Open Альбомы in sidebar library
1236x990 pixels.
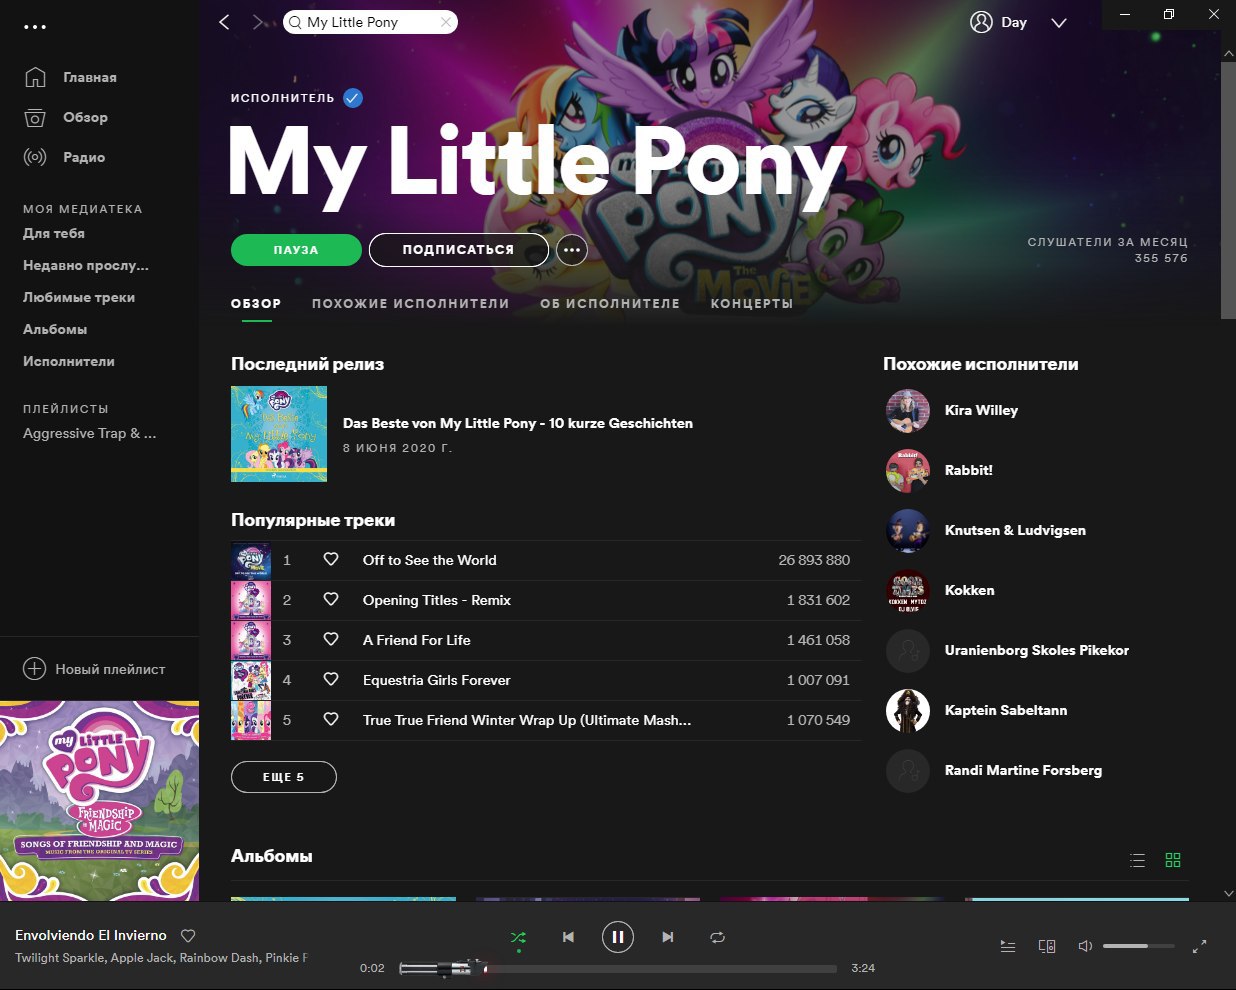point(55,329)
